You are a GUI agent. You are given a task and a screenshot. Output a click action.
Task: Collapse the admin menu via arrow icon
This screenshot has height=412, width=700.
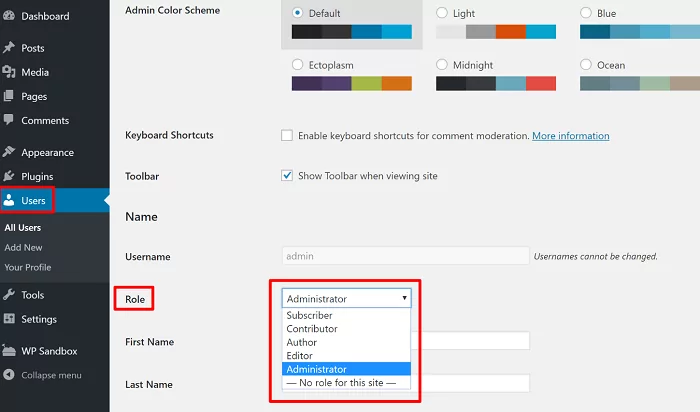coord(9,375)
